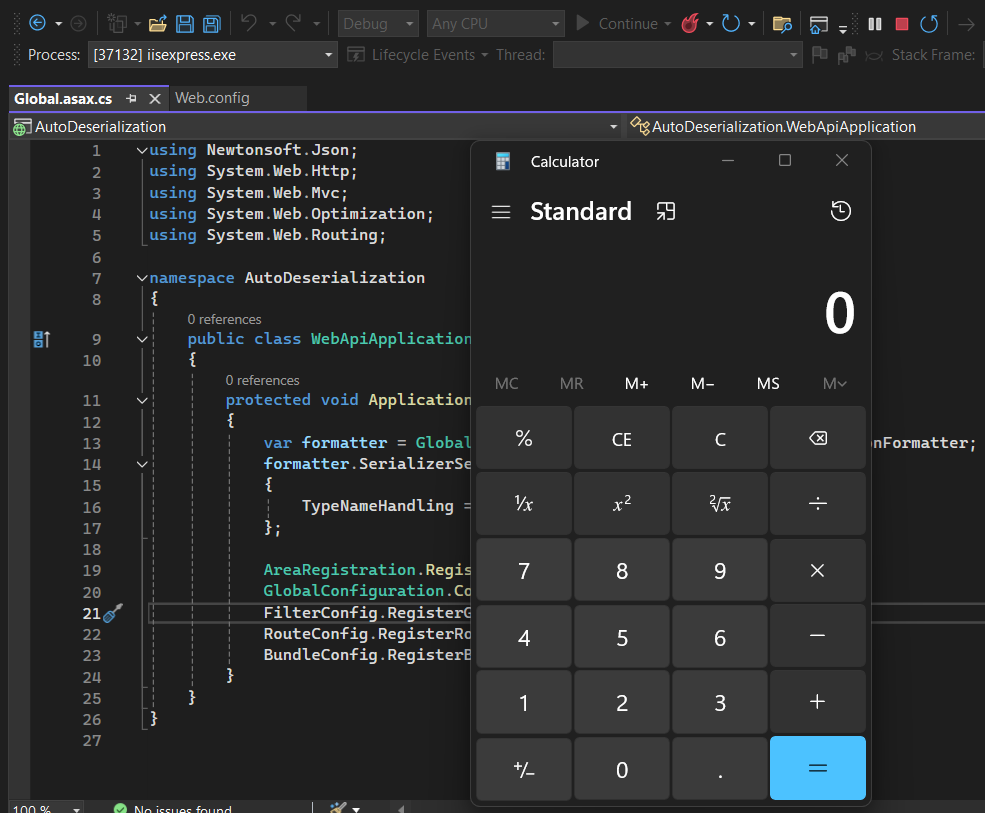Click the Save All toolbar icon

[212, 24]
